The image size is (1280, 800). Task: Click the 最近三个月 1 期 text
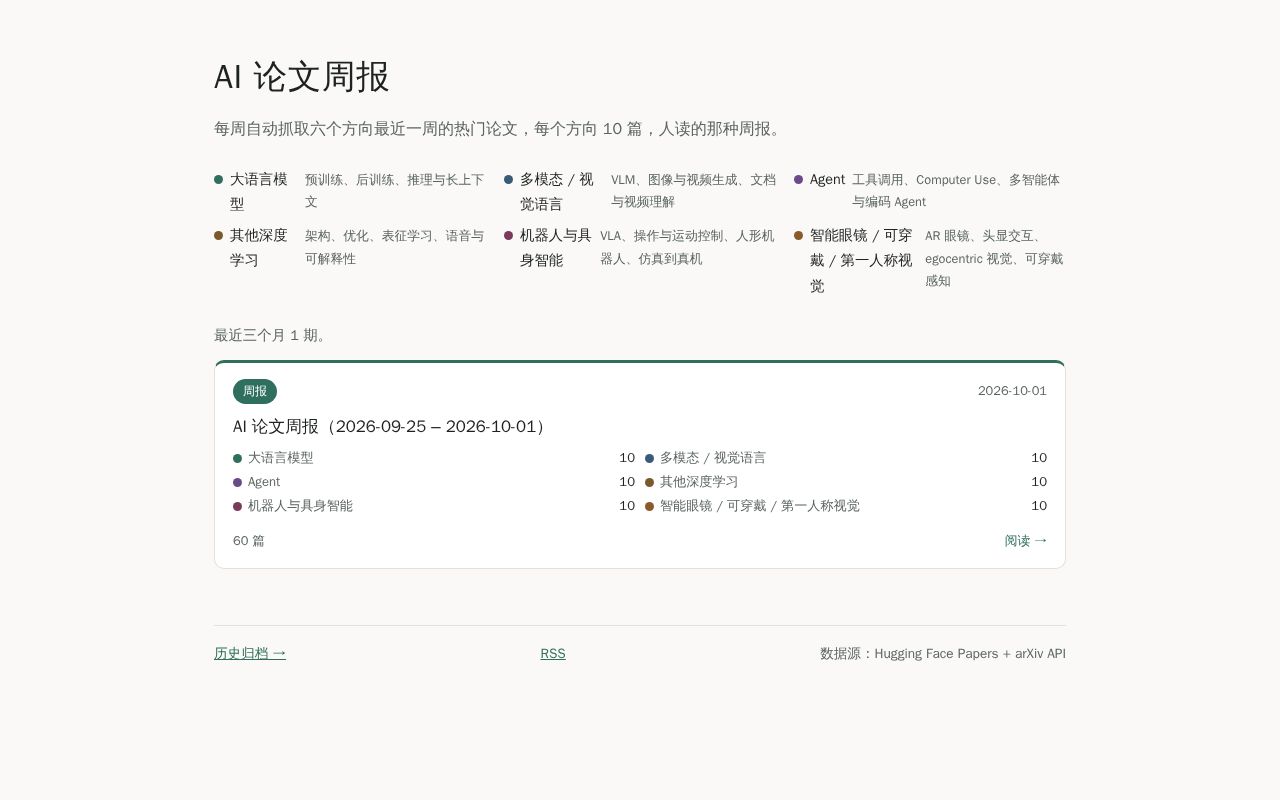click(x=270, y=335)
